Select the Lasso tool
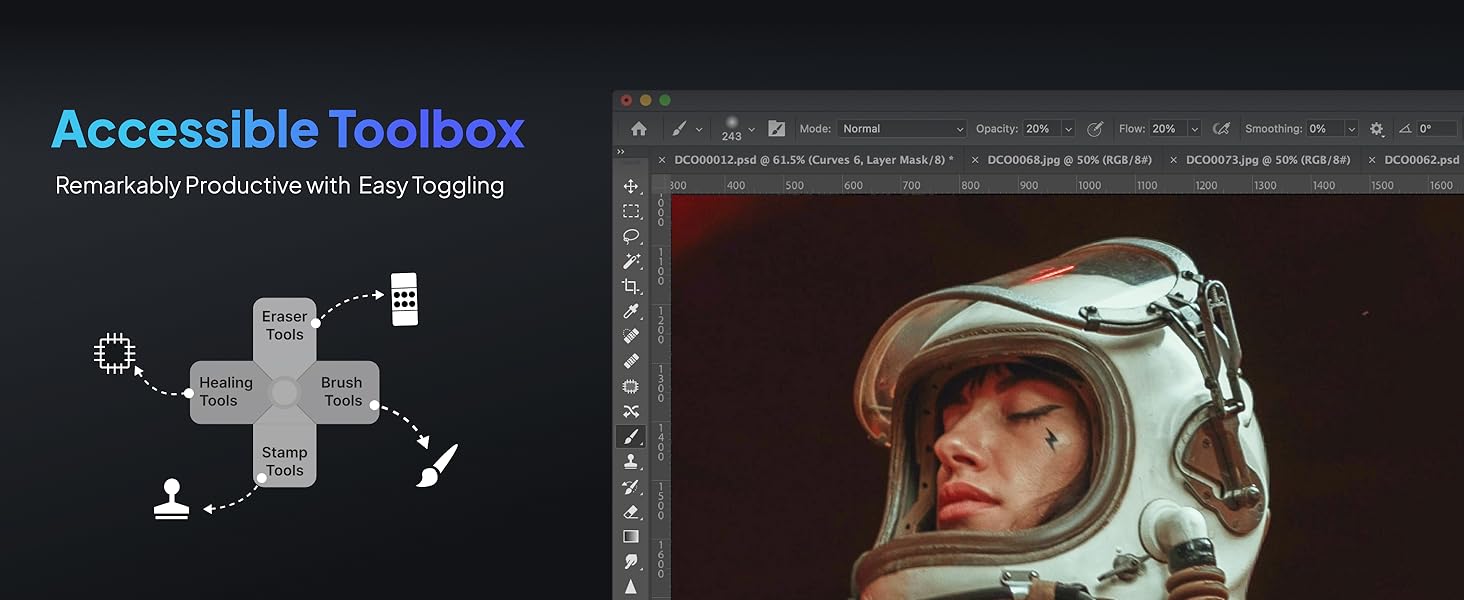This screenshot has width=1464, height=600. tap(631, 236)
